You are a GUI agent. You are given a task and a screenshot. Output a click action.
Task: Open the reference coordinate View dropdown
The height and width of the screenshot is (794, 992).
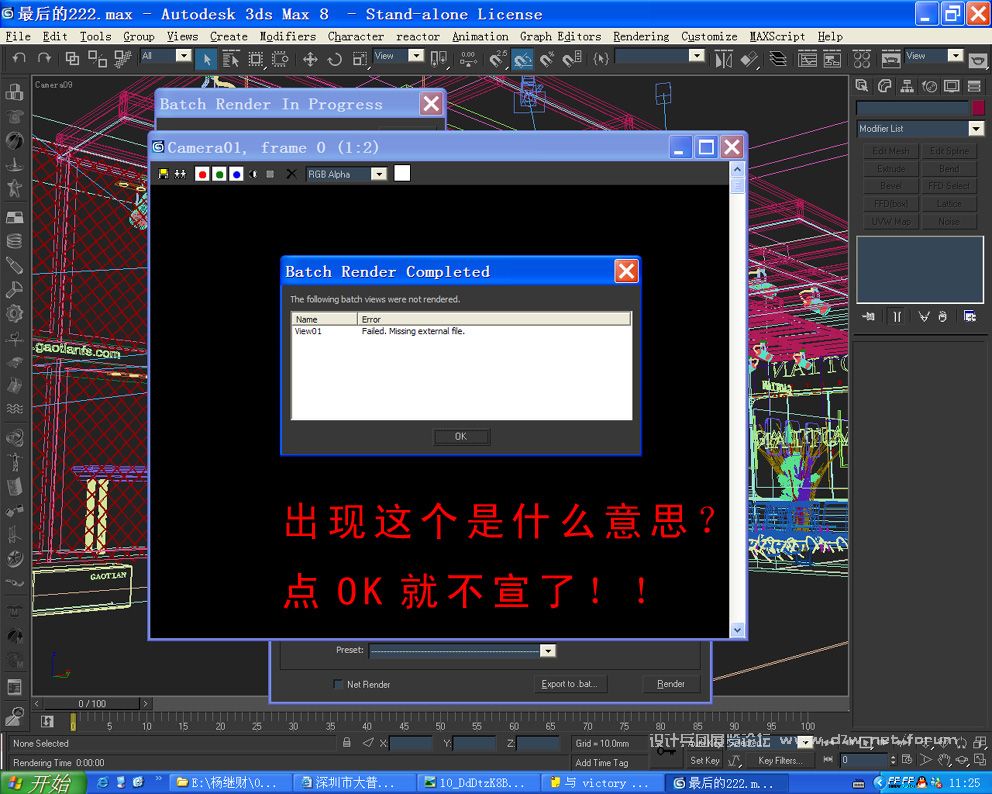(x=416, y=56)
